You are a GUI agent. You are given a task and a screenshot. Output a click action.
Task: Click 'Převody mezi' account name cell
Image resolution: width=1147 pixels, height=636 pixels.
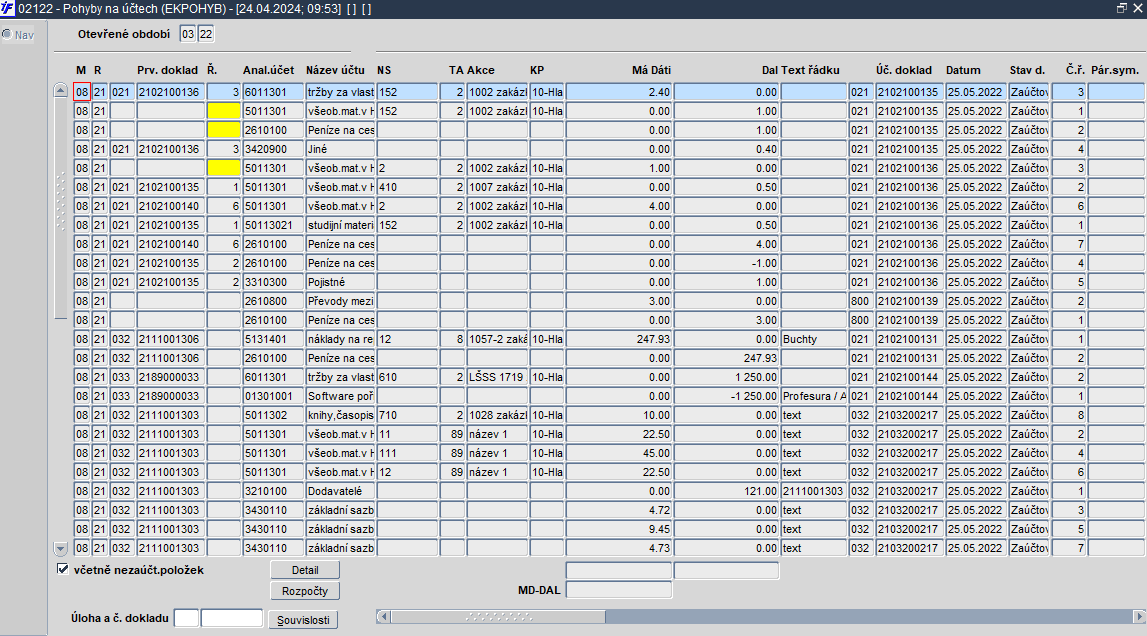pyautogui.click(x=340, y=302)
